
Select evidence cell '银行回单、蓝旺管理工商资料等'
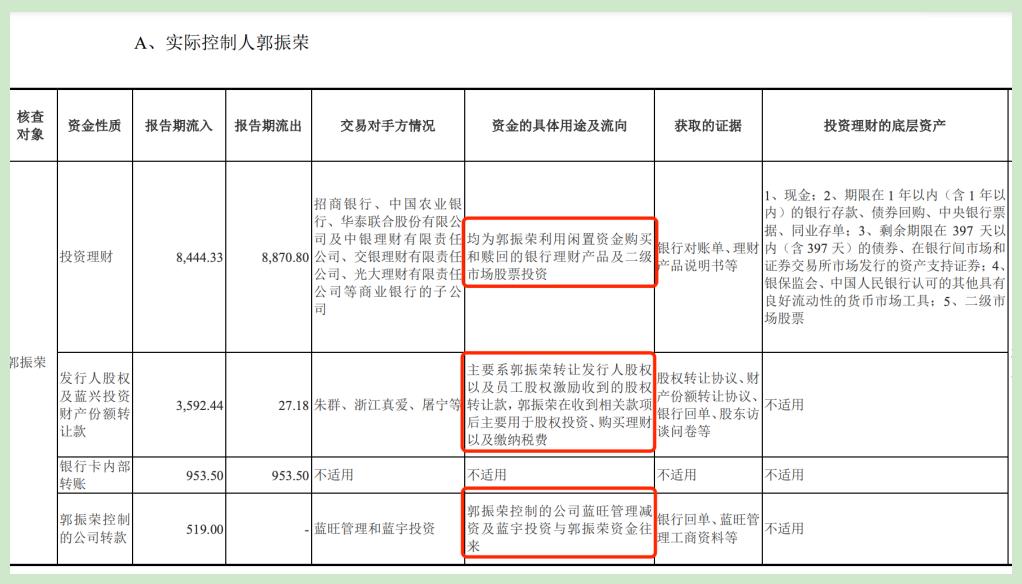[x=708, y=528]
